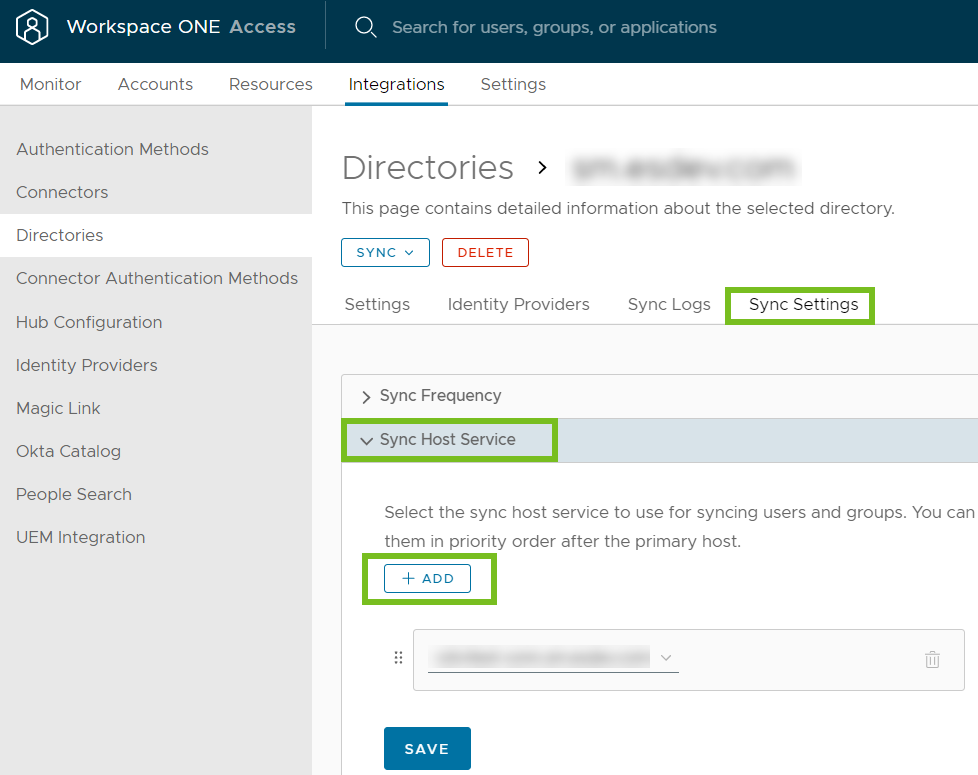This screenshot has height=775, width=978.
Task: Open the SYNC dropdown button
Action: [x=385, y=253]
